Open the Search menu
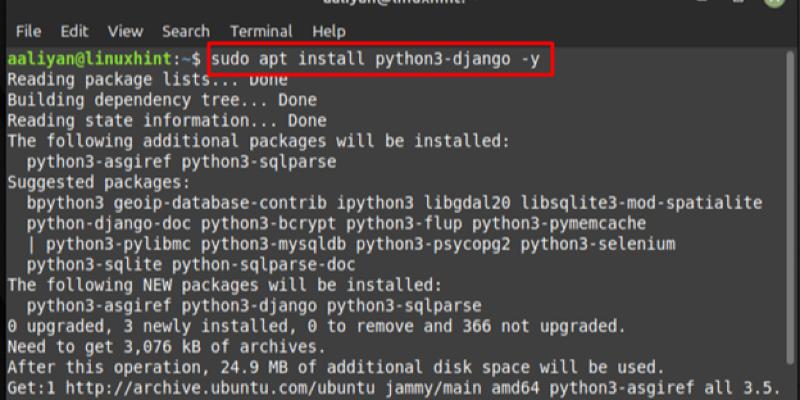Screen dimensions: 800x400 pos(186,31)
